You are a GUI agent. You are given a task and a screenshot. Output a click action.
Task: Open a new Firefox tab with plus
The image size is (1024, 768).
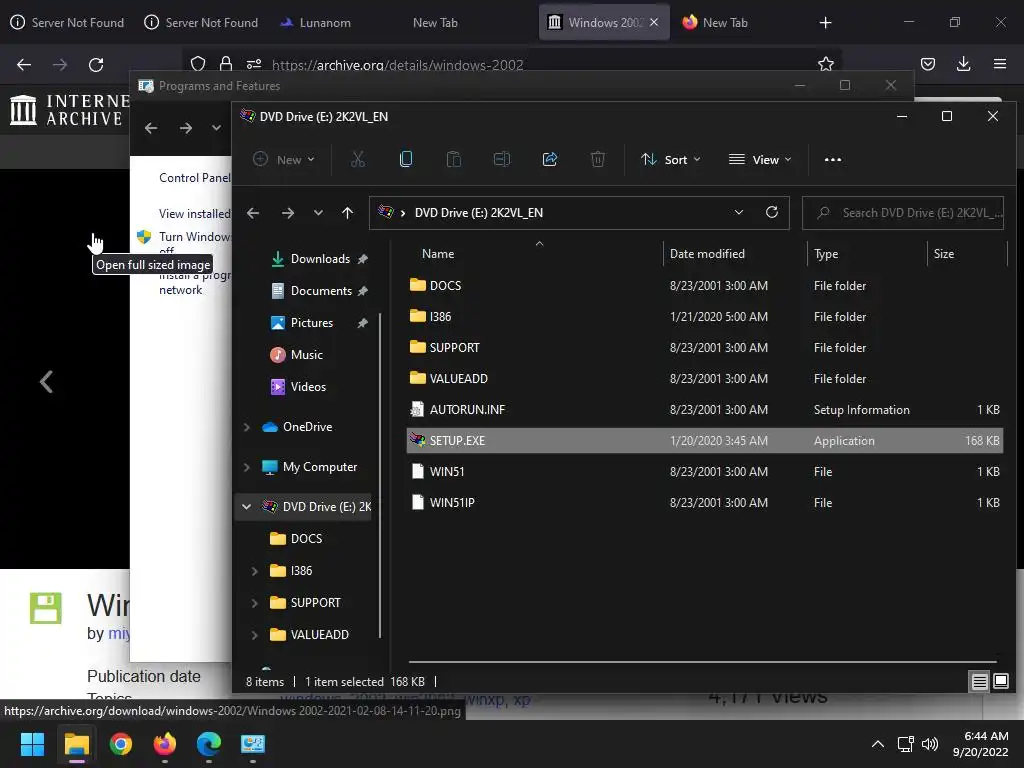point(825,23)
